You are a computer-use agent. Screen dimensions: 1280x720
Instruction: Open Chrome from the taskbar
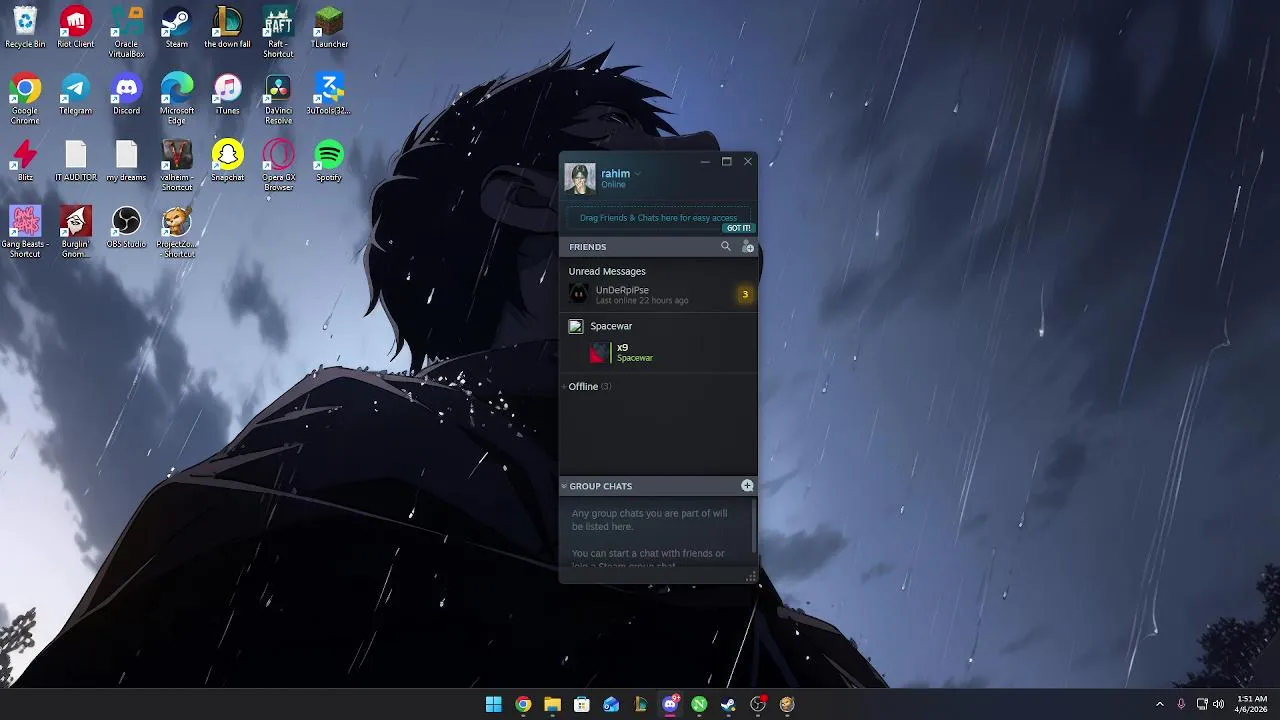point(523,704)
